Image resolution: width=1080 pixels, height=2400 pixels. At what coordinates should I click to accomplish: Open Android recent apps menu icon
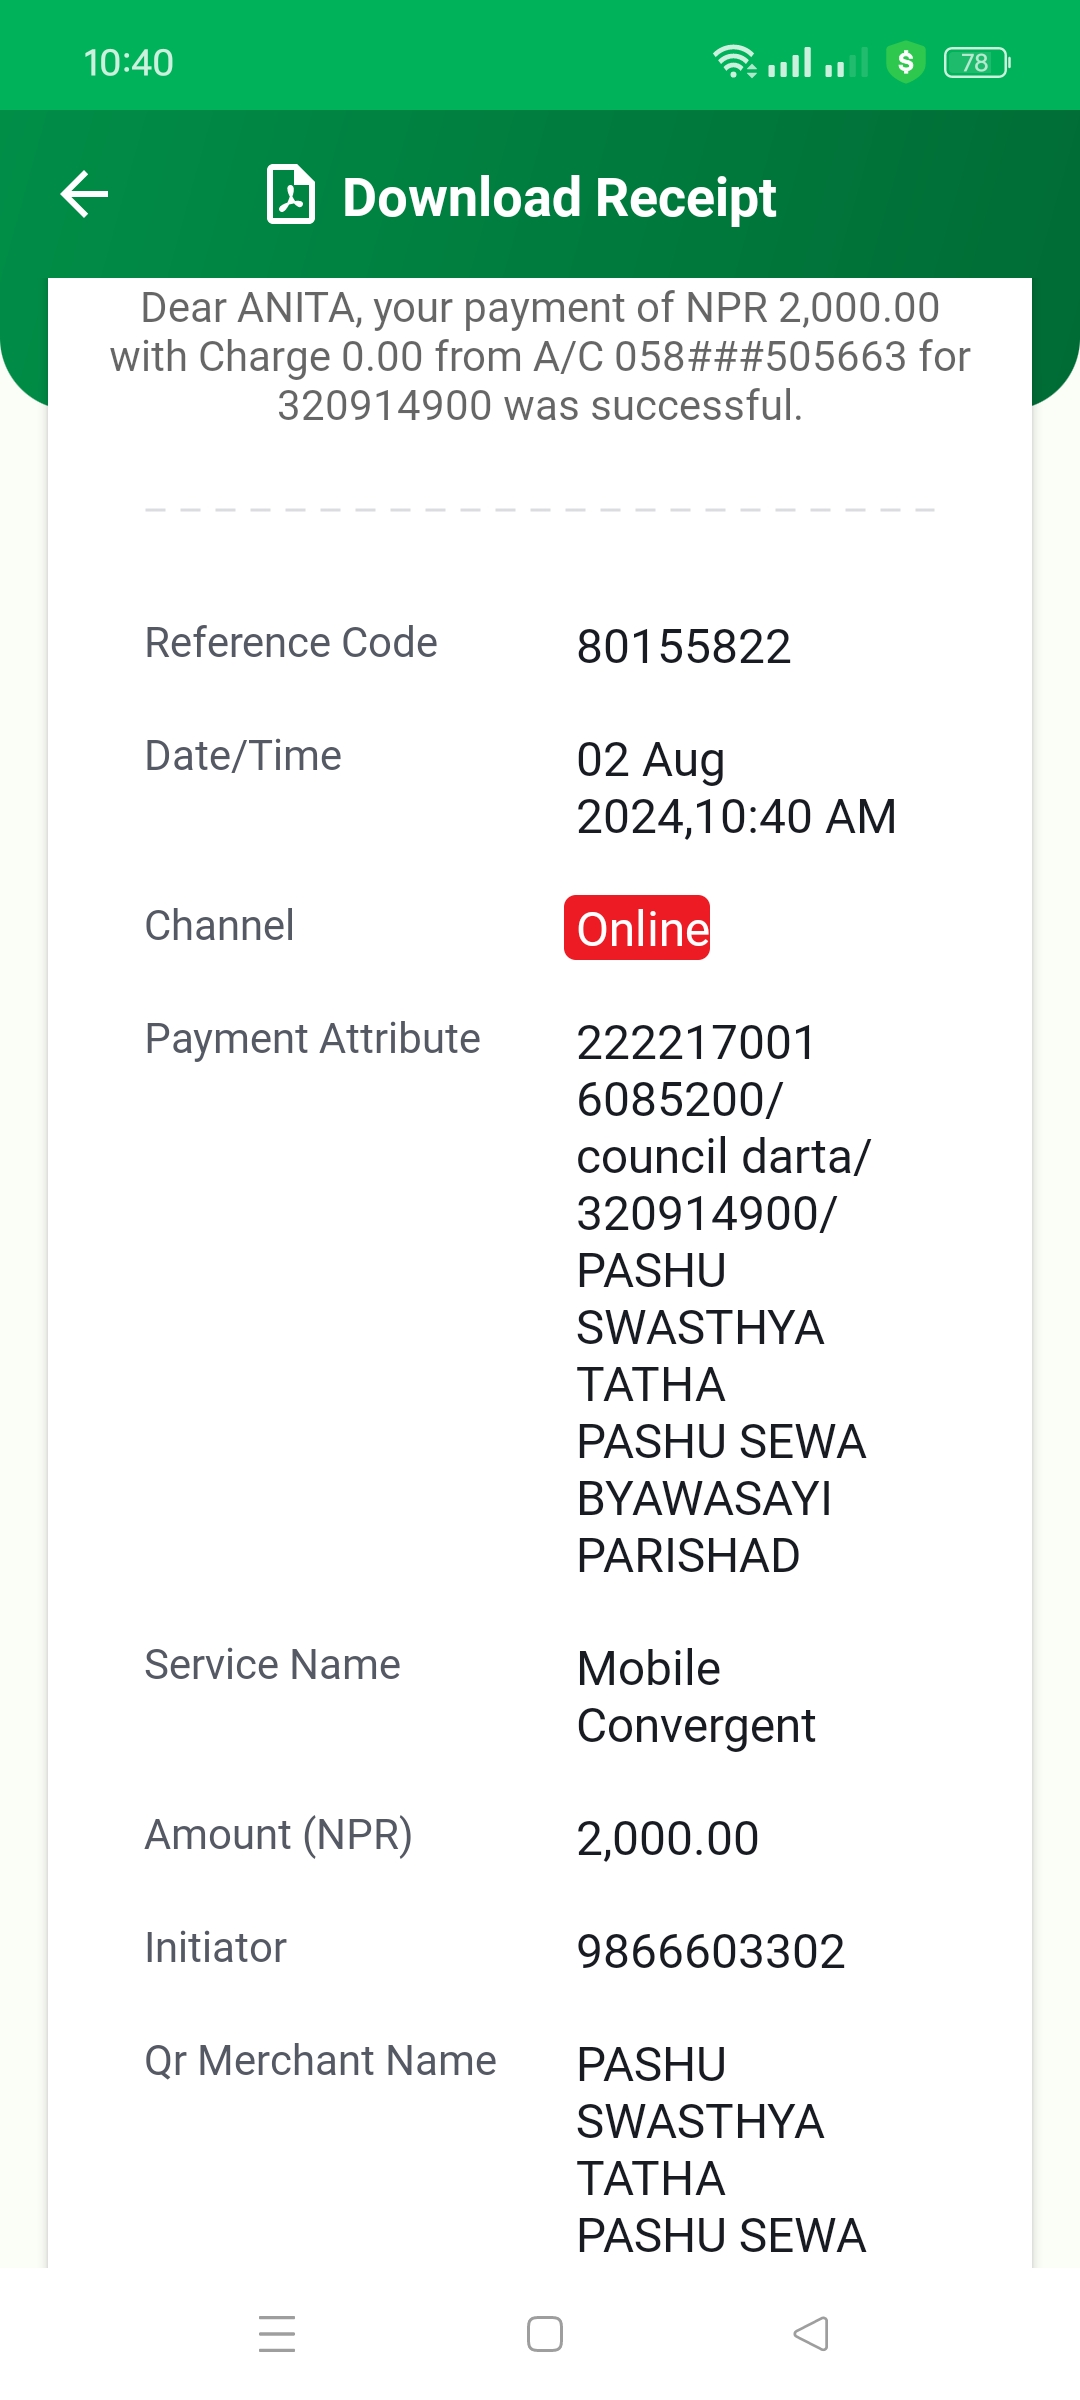pyautogui.click(x=277, y=2334)
